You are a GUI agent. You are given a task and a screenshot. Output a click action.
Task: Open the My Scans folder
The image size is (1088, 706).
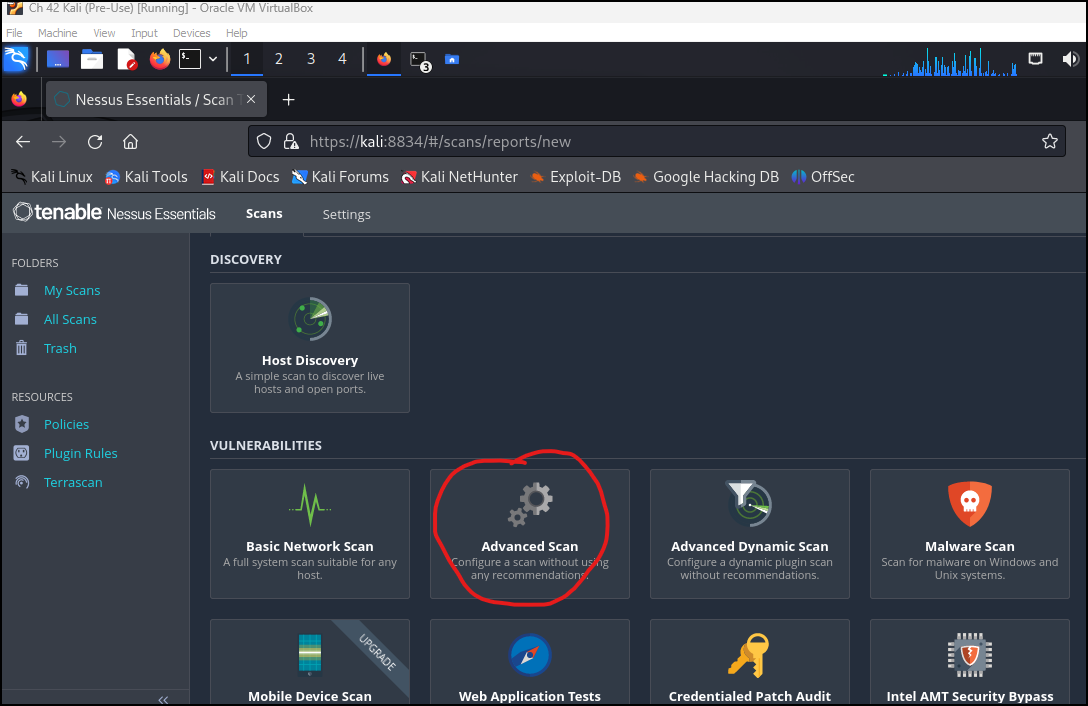coord(71,290)
